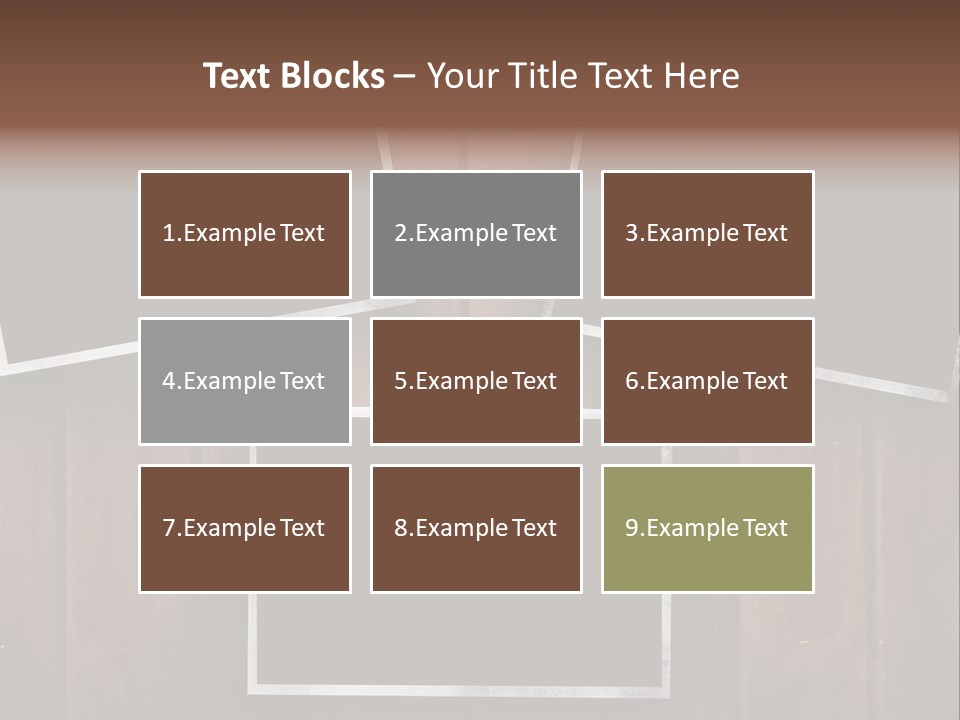Image resolution: width=960 pixels, height=720 pixels.
Task: Click the dash separator in the title
Action: coord(405,78)
